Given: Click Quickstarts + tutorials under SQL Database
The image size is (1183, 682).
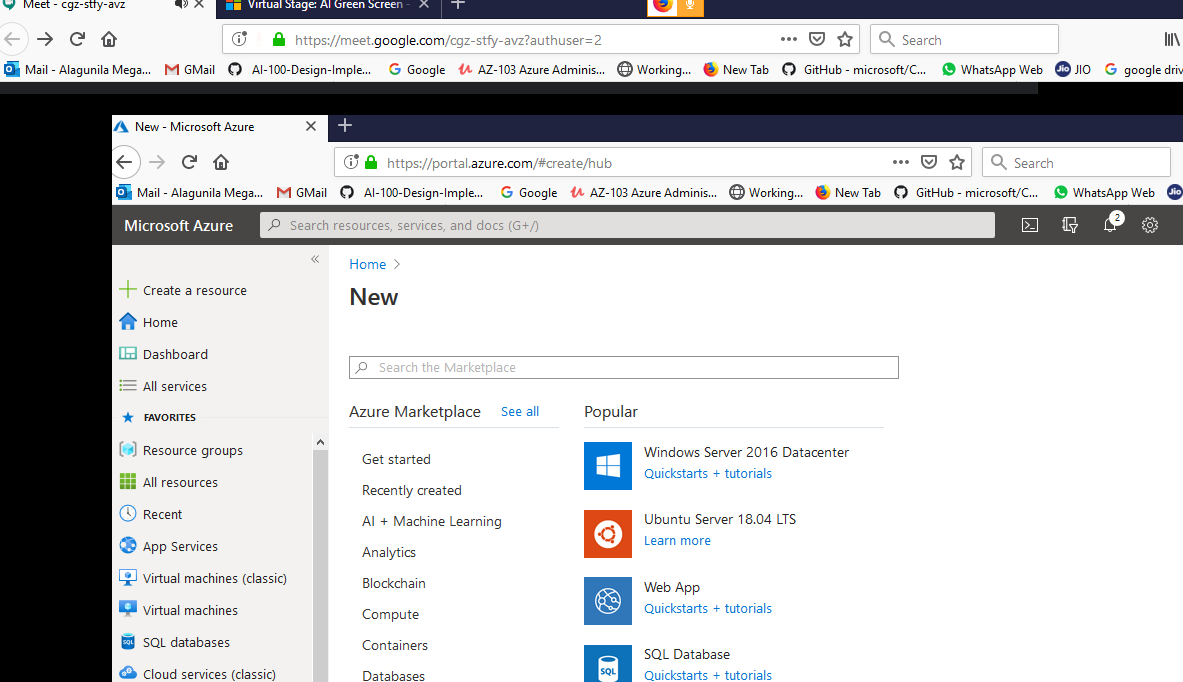Looking at the screenshot, I should click(708, 674).
